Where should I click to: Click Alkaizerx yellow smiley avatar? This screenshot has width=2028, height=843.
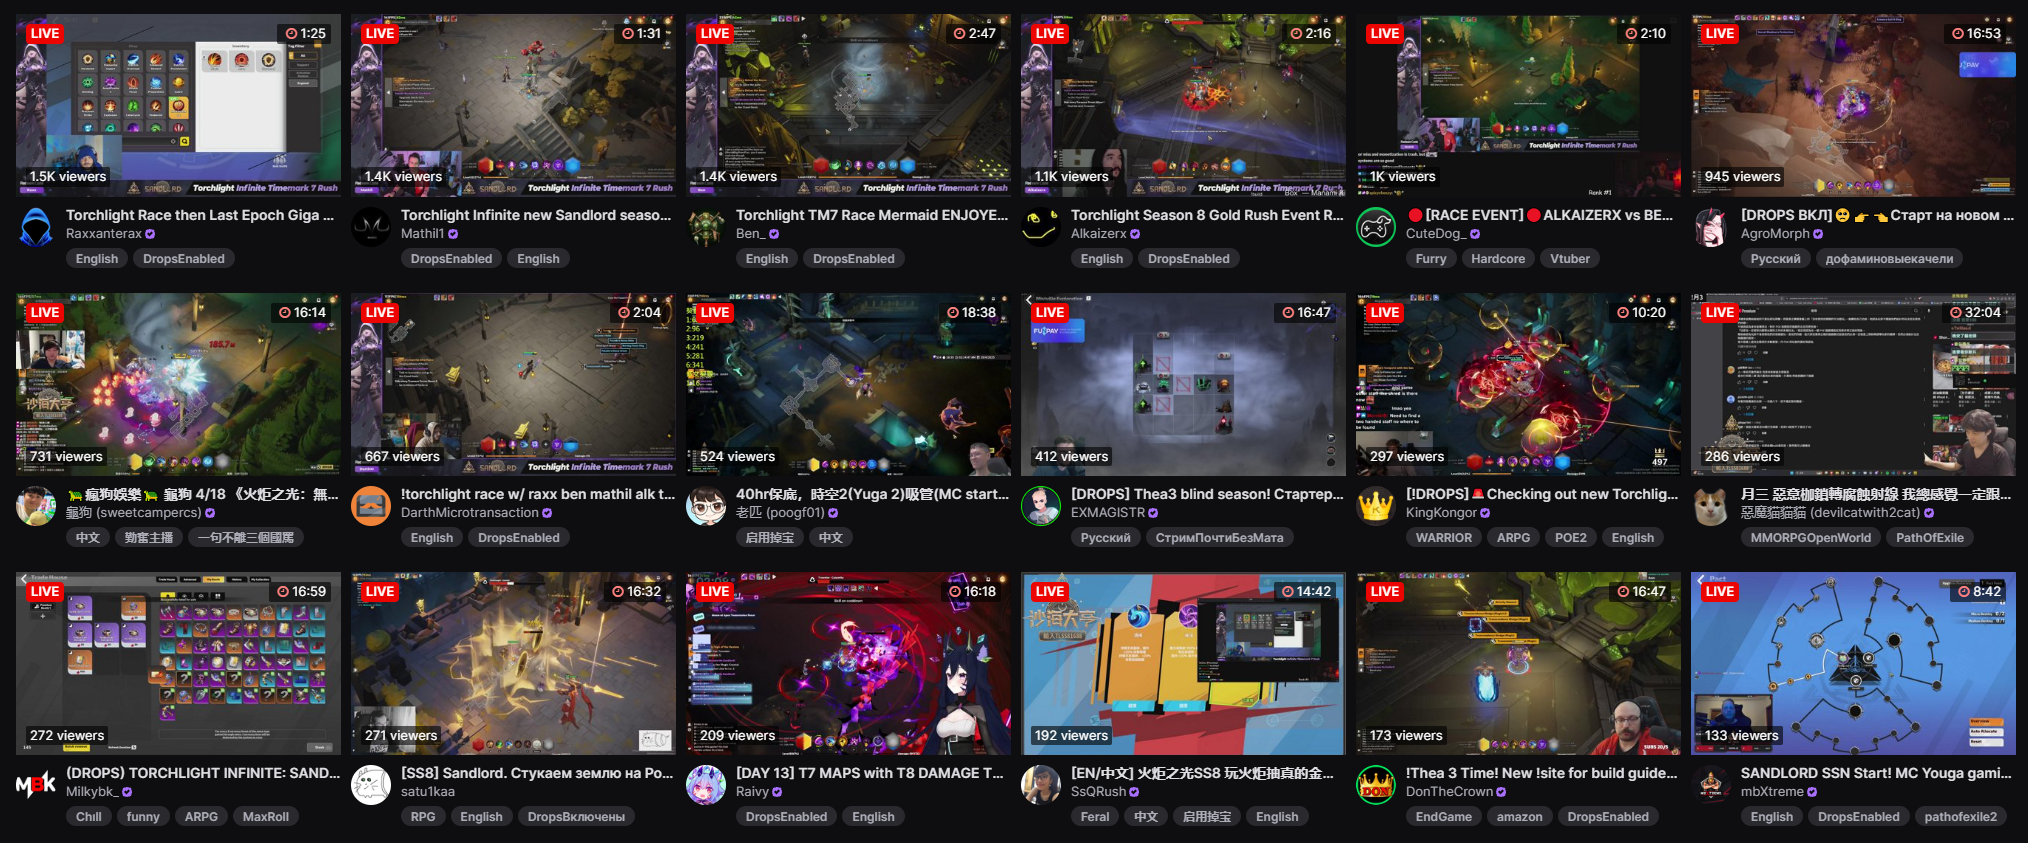pyautogui.click(x=1041, y=227)
